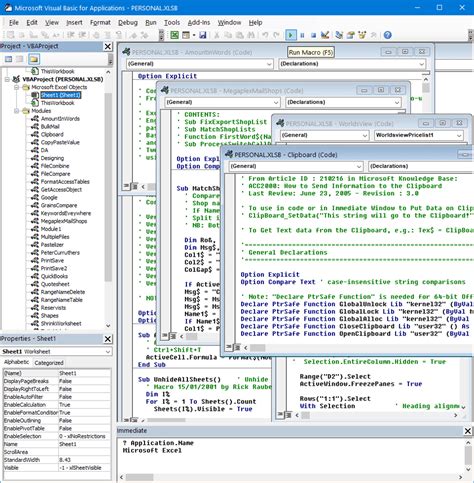Click View Object icon in Project panel

pyautogui.click(x=20, y=59)
